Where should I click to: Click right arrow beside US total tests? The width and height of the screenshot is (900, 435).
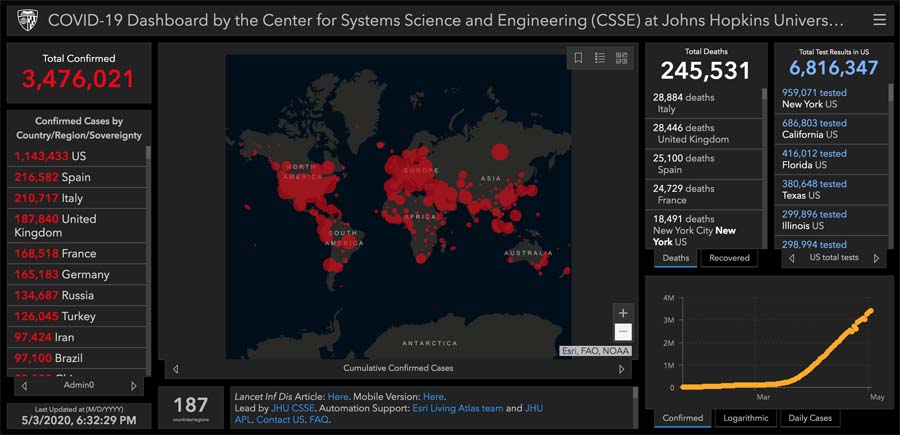[x=876, y=258]
